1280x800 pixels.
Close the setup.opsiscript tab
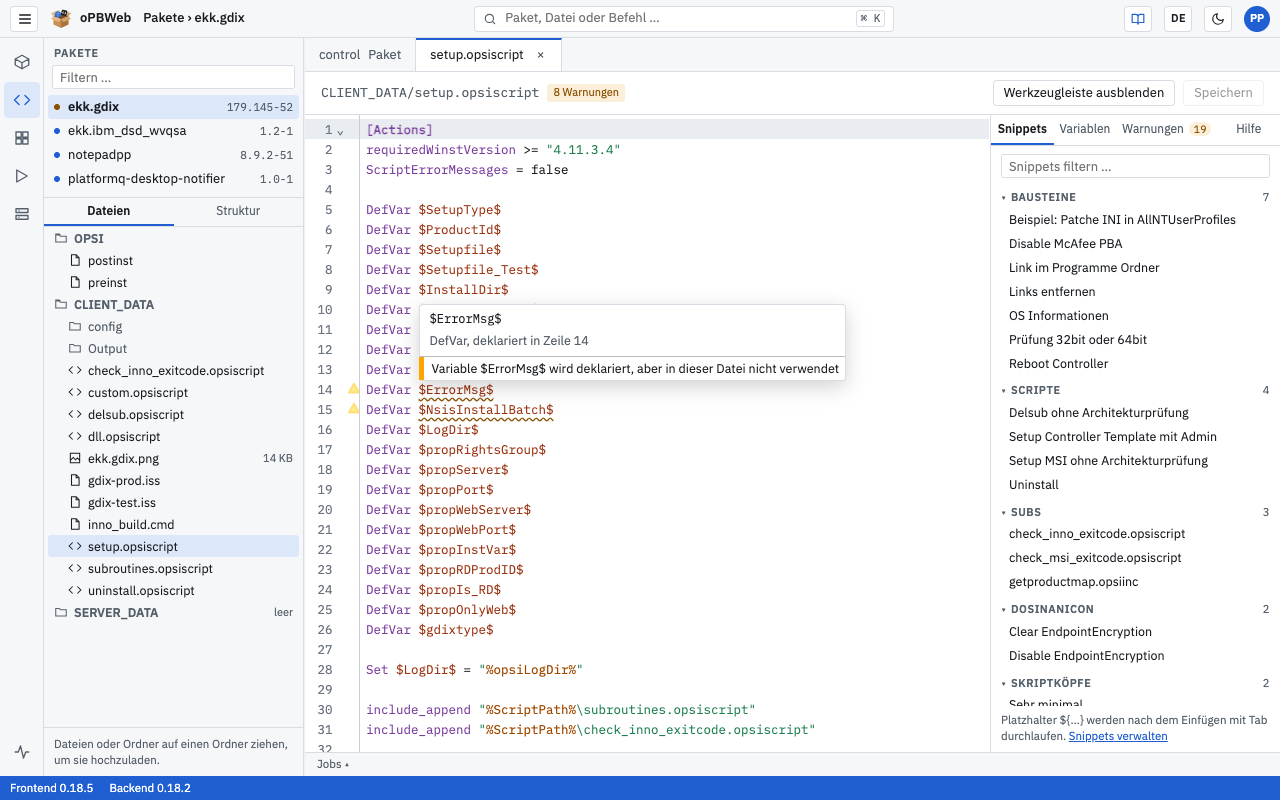pos(541,55)
